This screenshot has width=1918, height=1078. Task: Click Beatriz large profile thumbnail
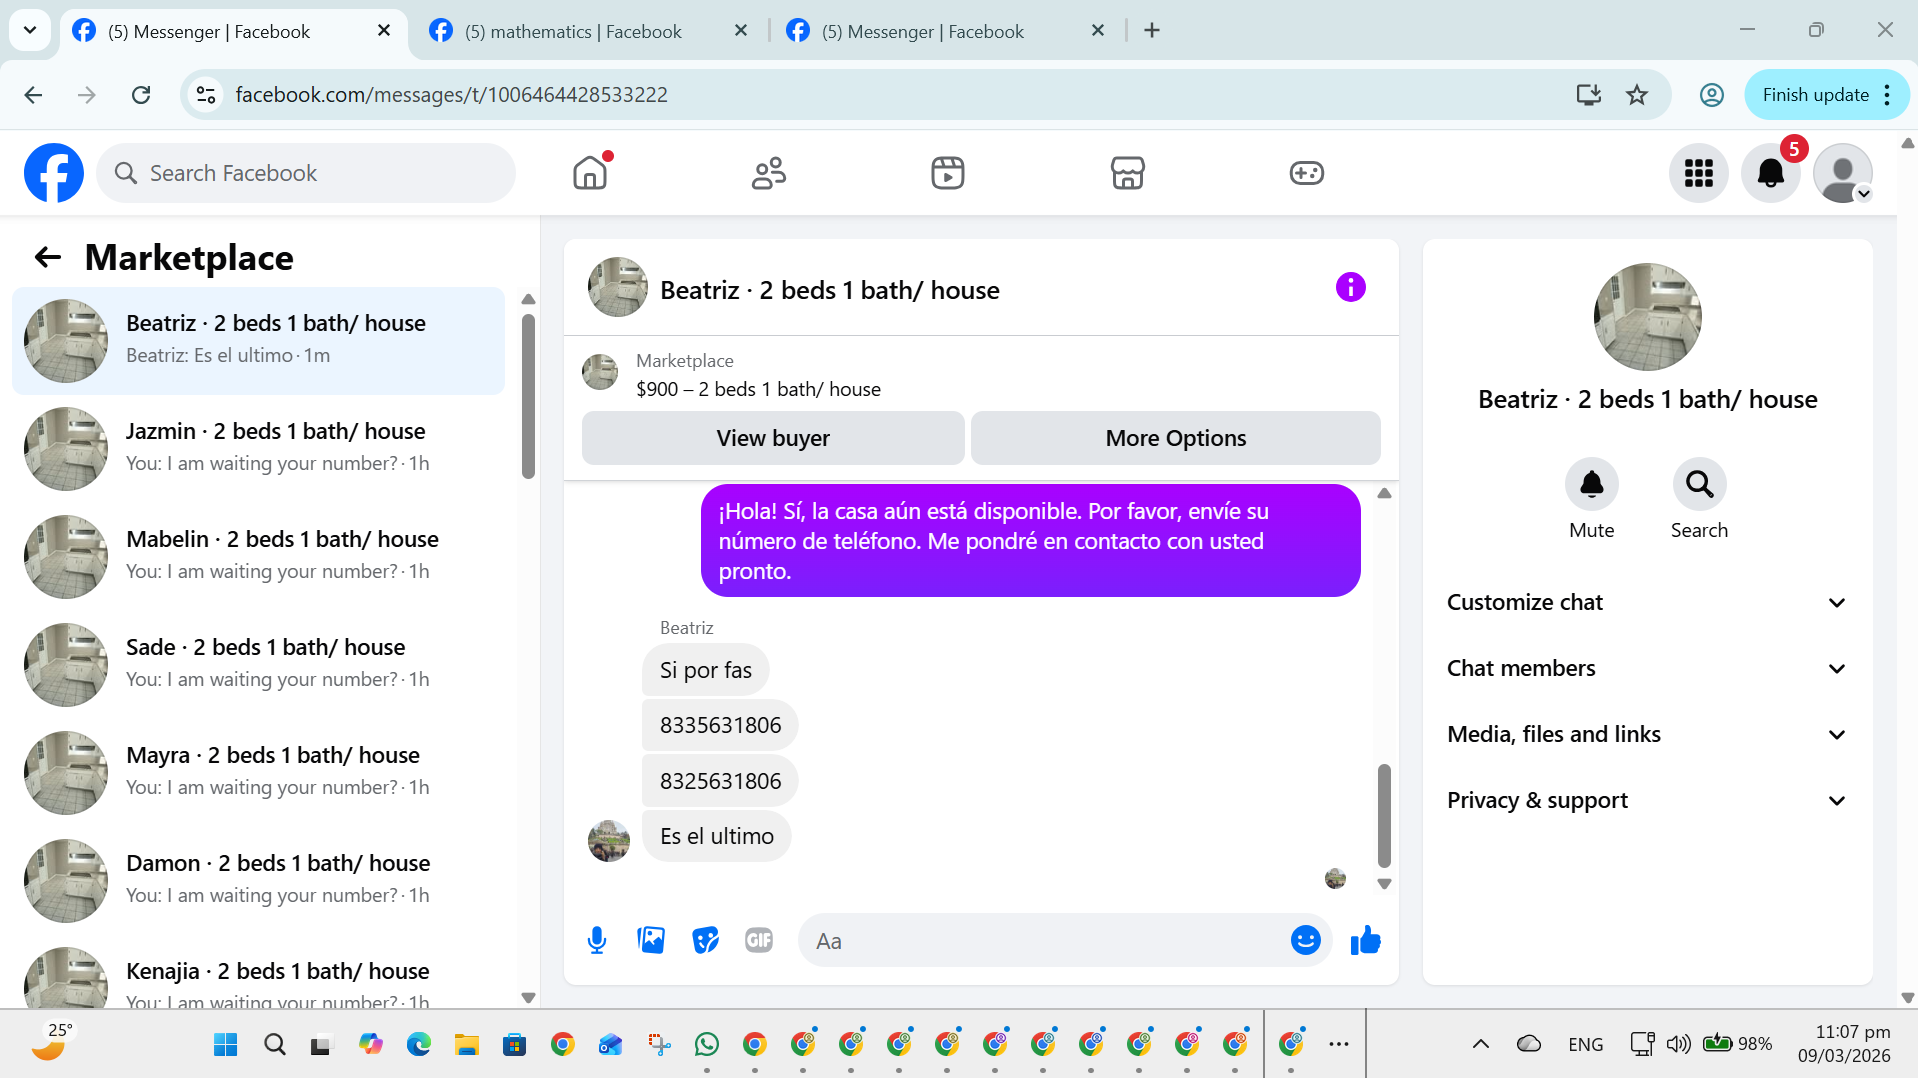tap(1647, 317)
